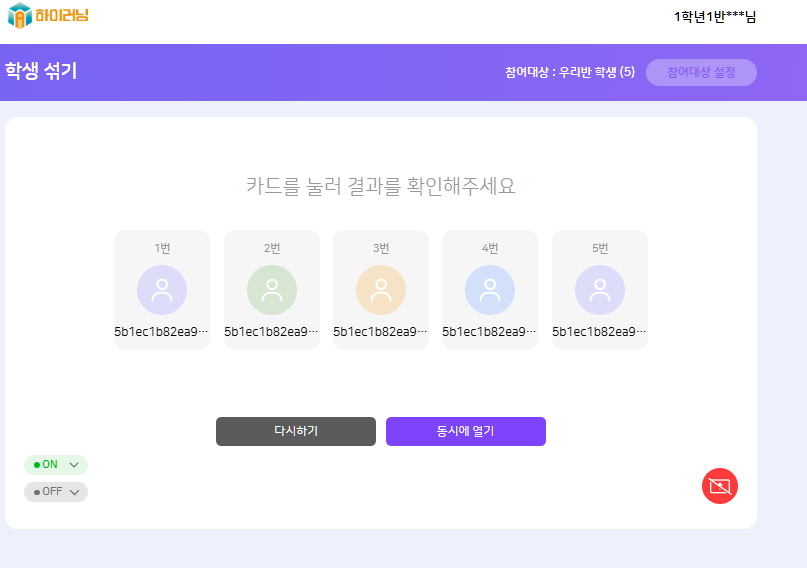Click the gray dot in OFF pill
Image resolution: width=807 pixels, height=568 pixels.
point(37,492)
